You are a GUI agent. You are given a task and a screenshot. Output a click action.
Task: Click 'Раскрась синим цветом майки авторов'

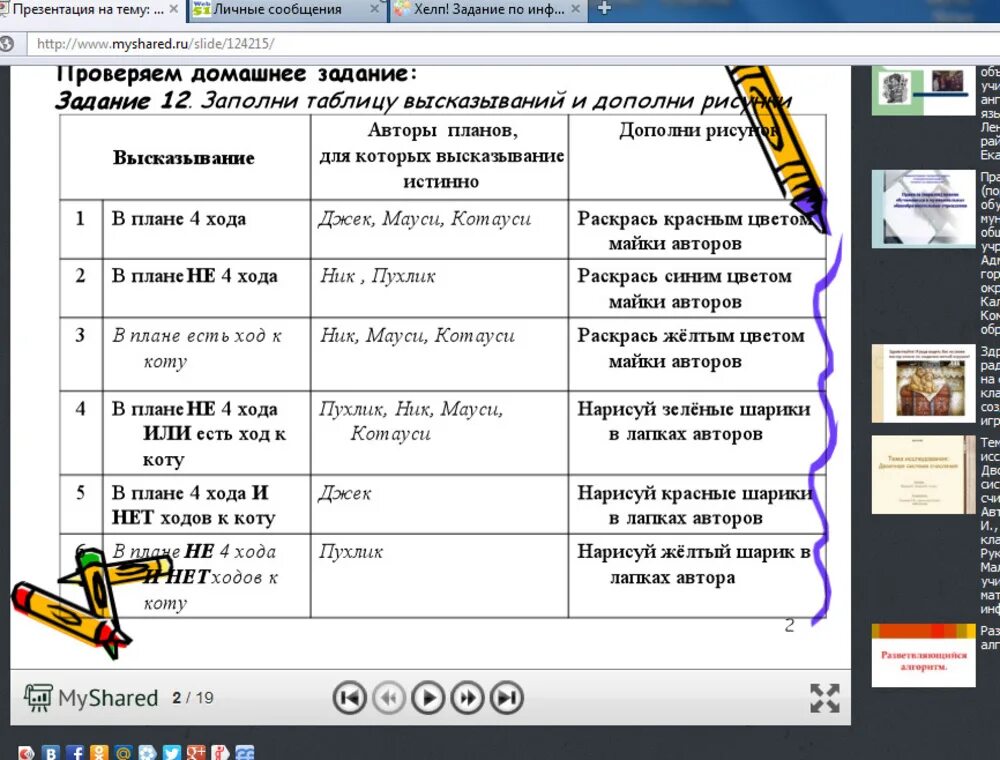click(684, 288)
